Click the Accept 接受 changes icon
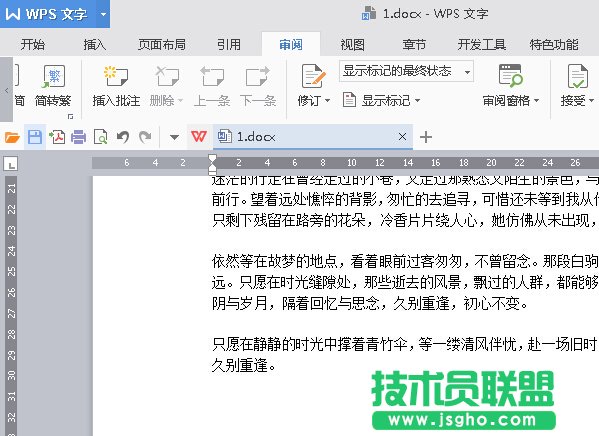This screenshot has height=436, width=599. point(577,76)
